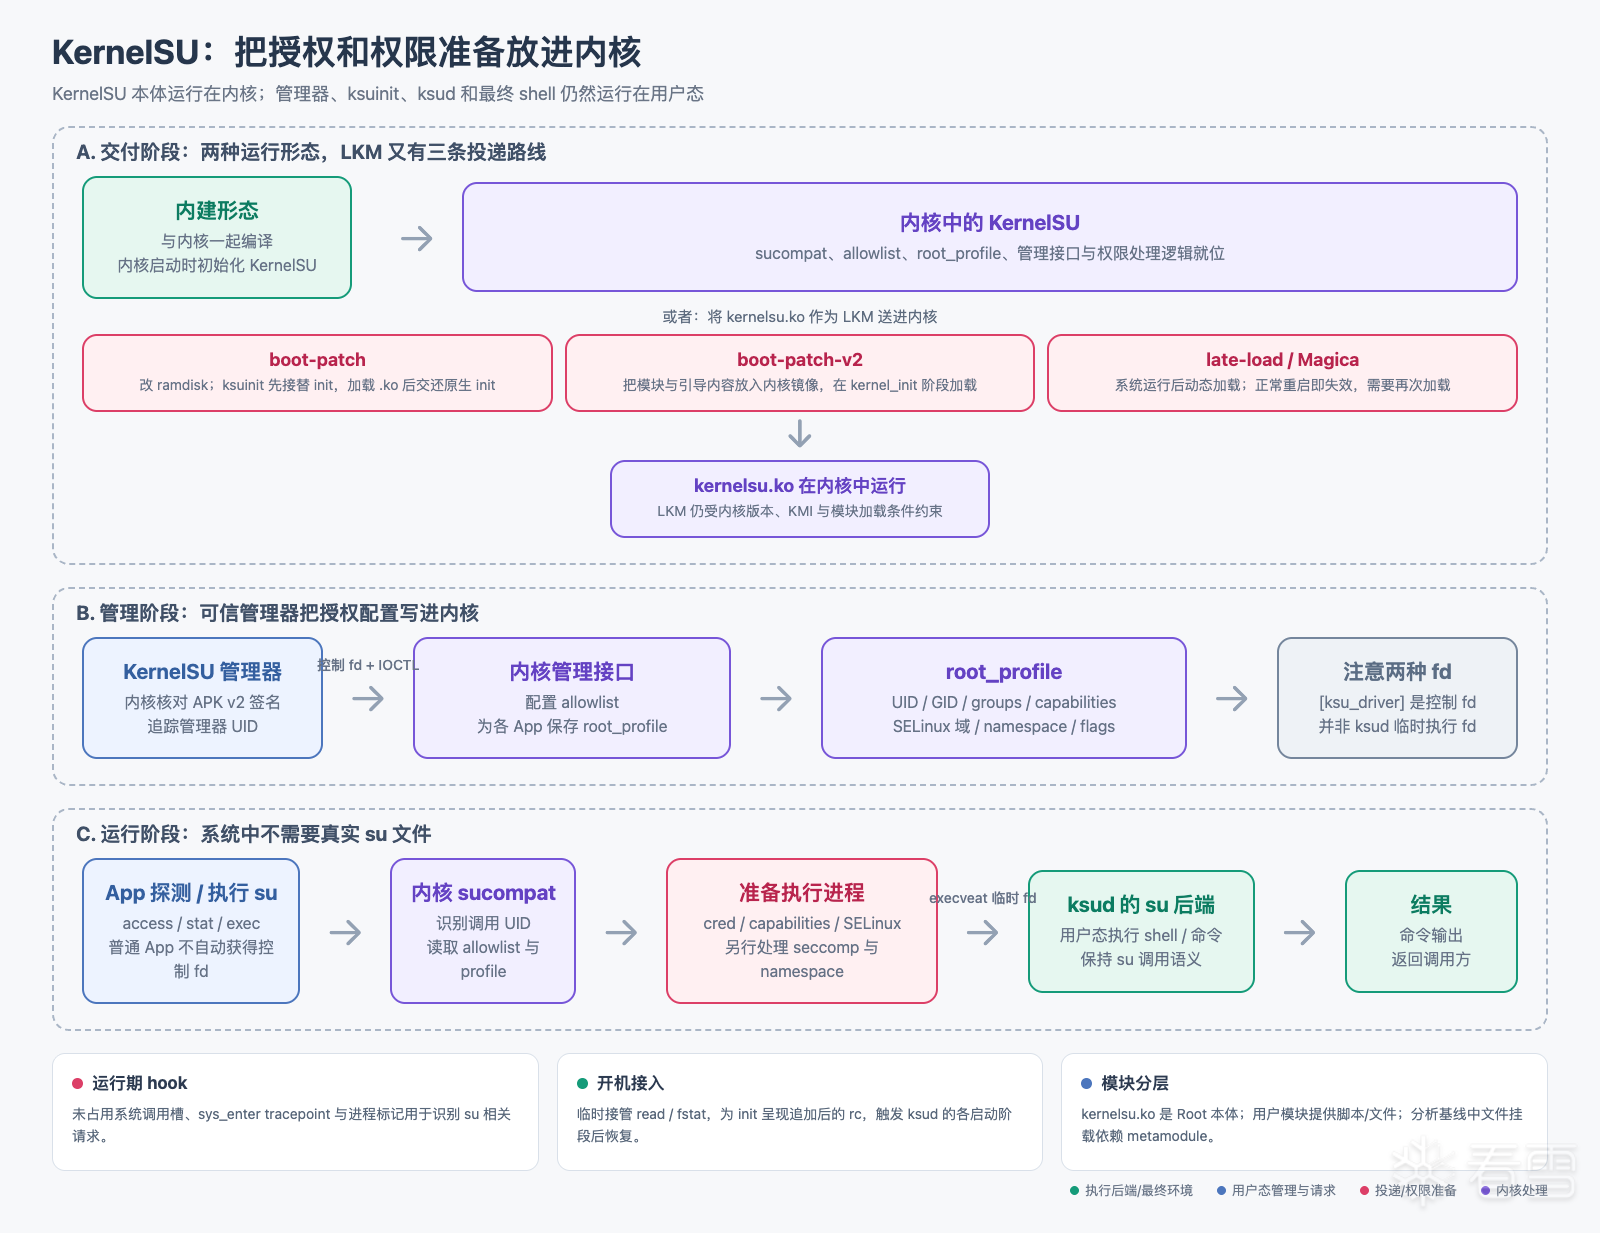Click the label "控制 fd + IOCTL"
The image size is (1600, 1233).
point(368,665)
